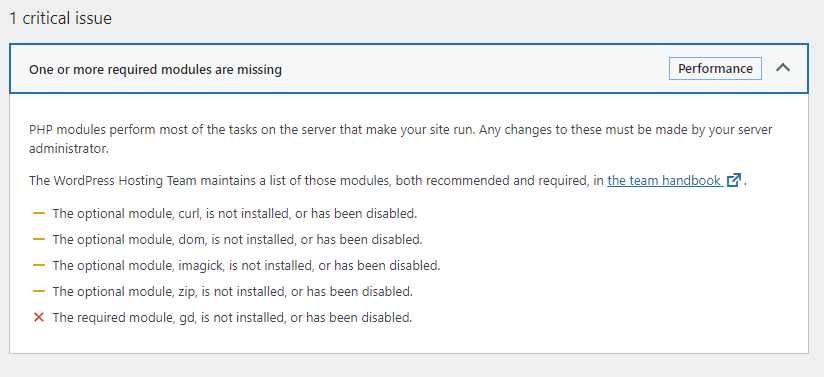824x377 pixels.
Task: Select the required gd module message
Action: click(232, 318)
